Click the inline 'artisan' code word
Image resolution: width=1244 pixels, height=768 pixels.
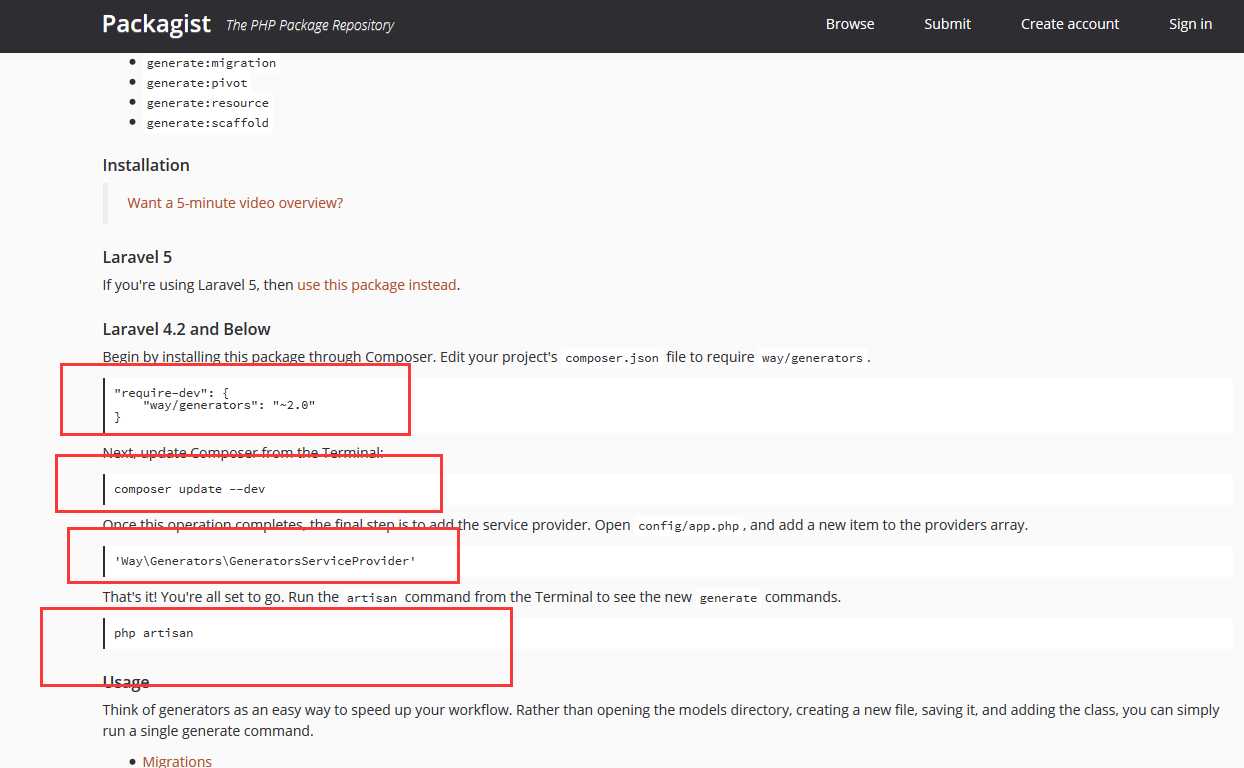tap(372, 597)
